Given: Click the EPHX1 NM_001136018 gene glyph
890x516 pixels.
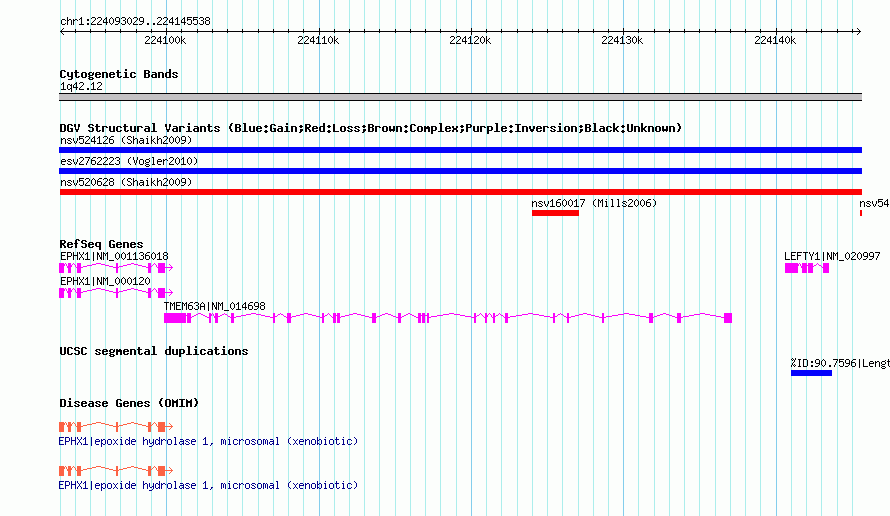Looking at the screenshot, I should tap(116, 267).
